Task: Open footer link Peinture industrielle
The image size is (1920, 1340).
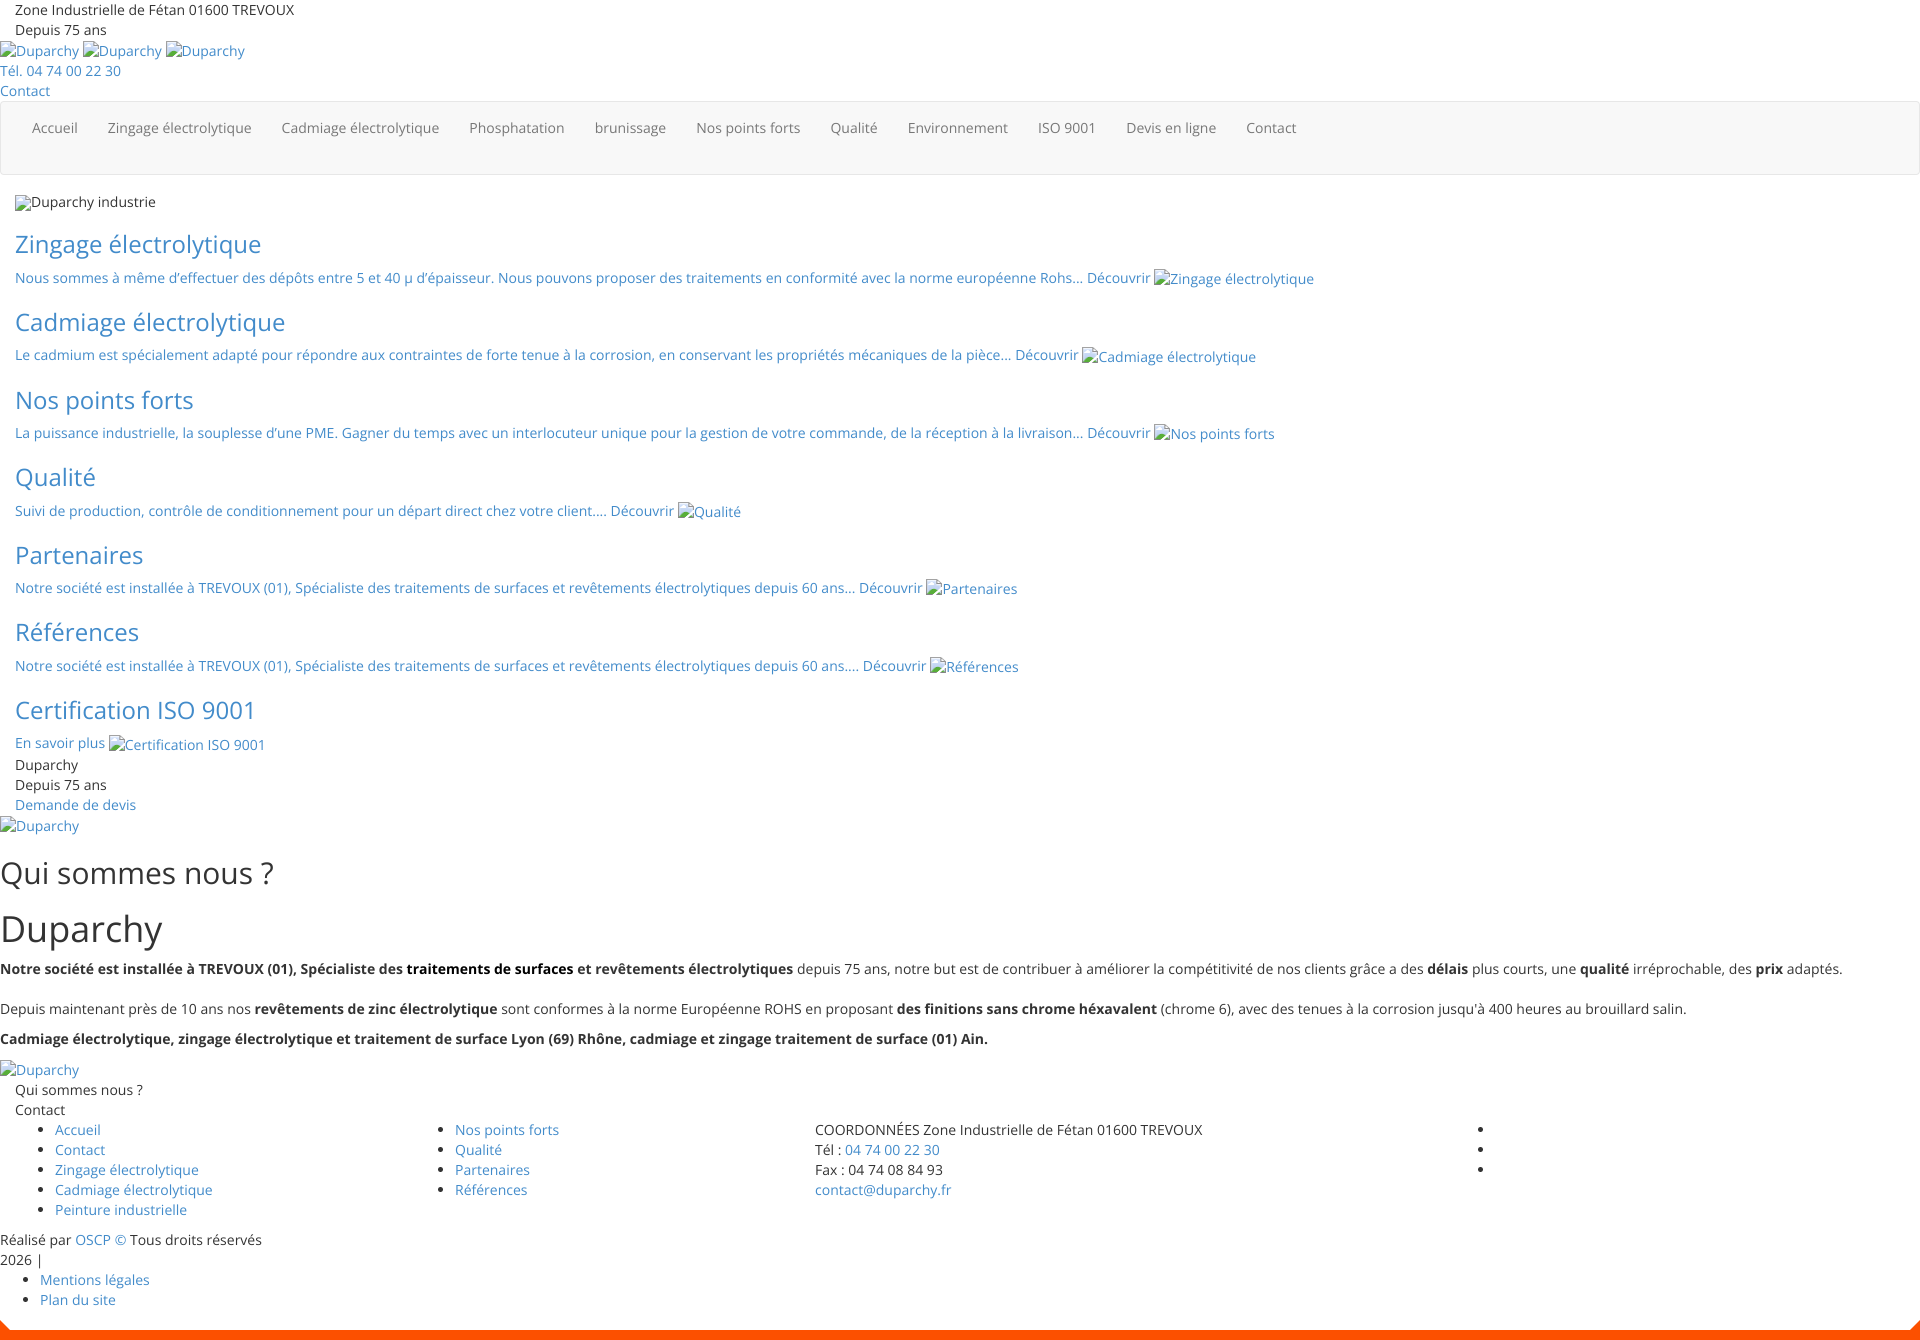Action: pyautogui.click(x=121, y=1210)
